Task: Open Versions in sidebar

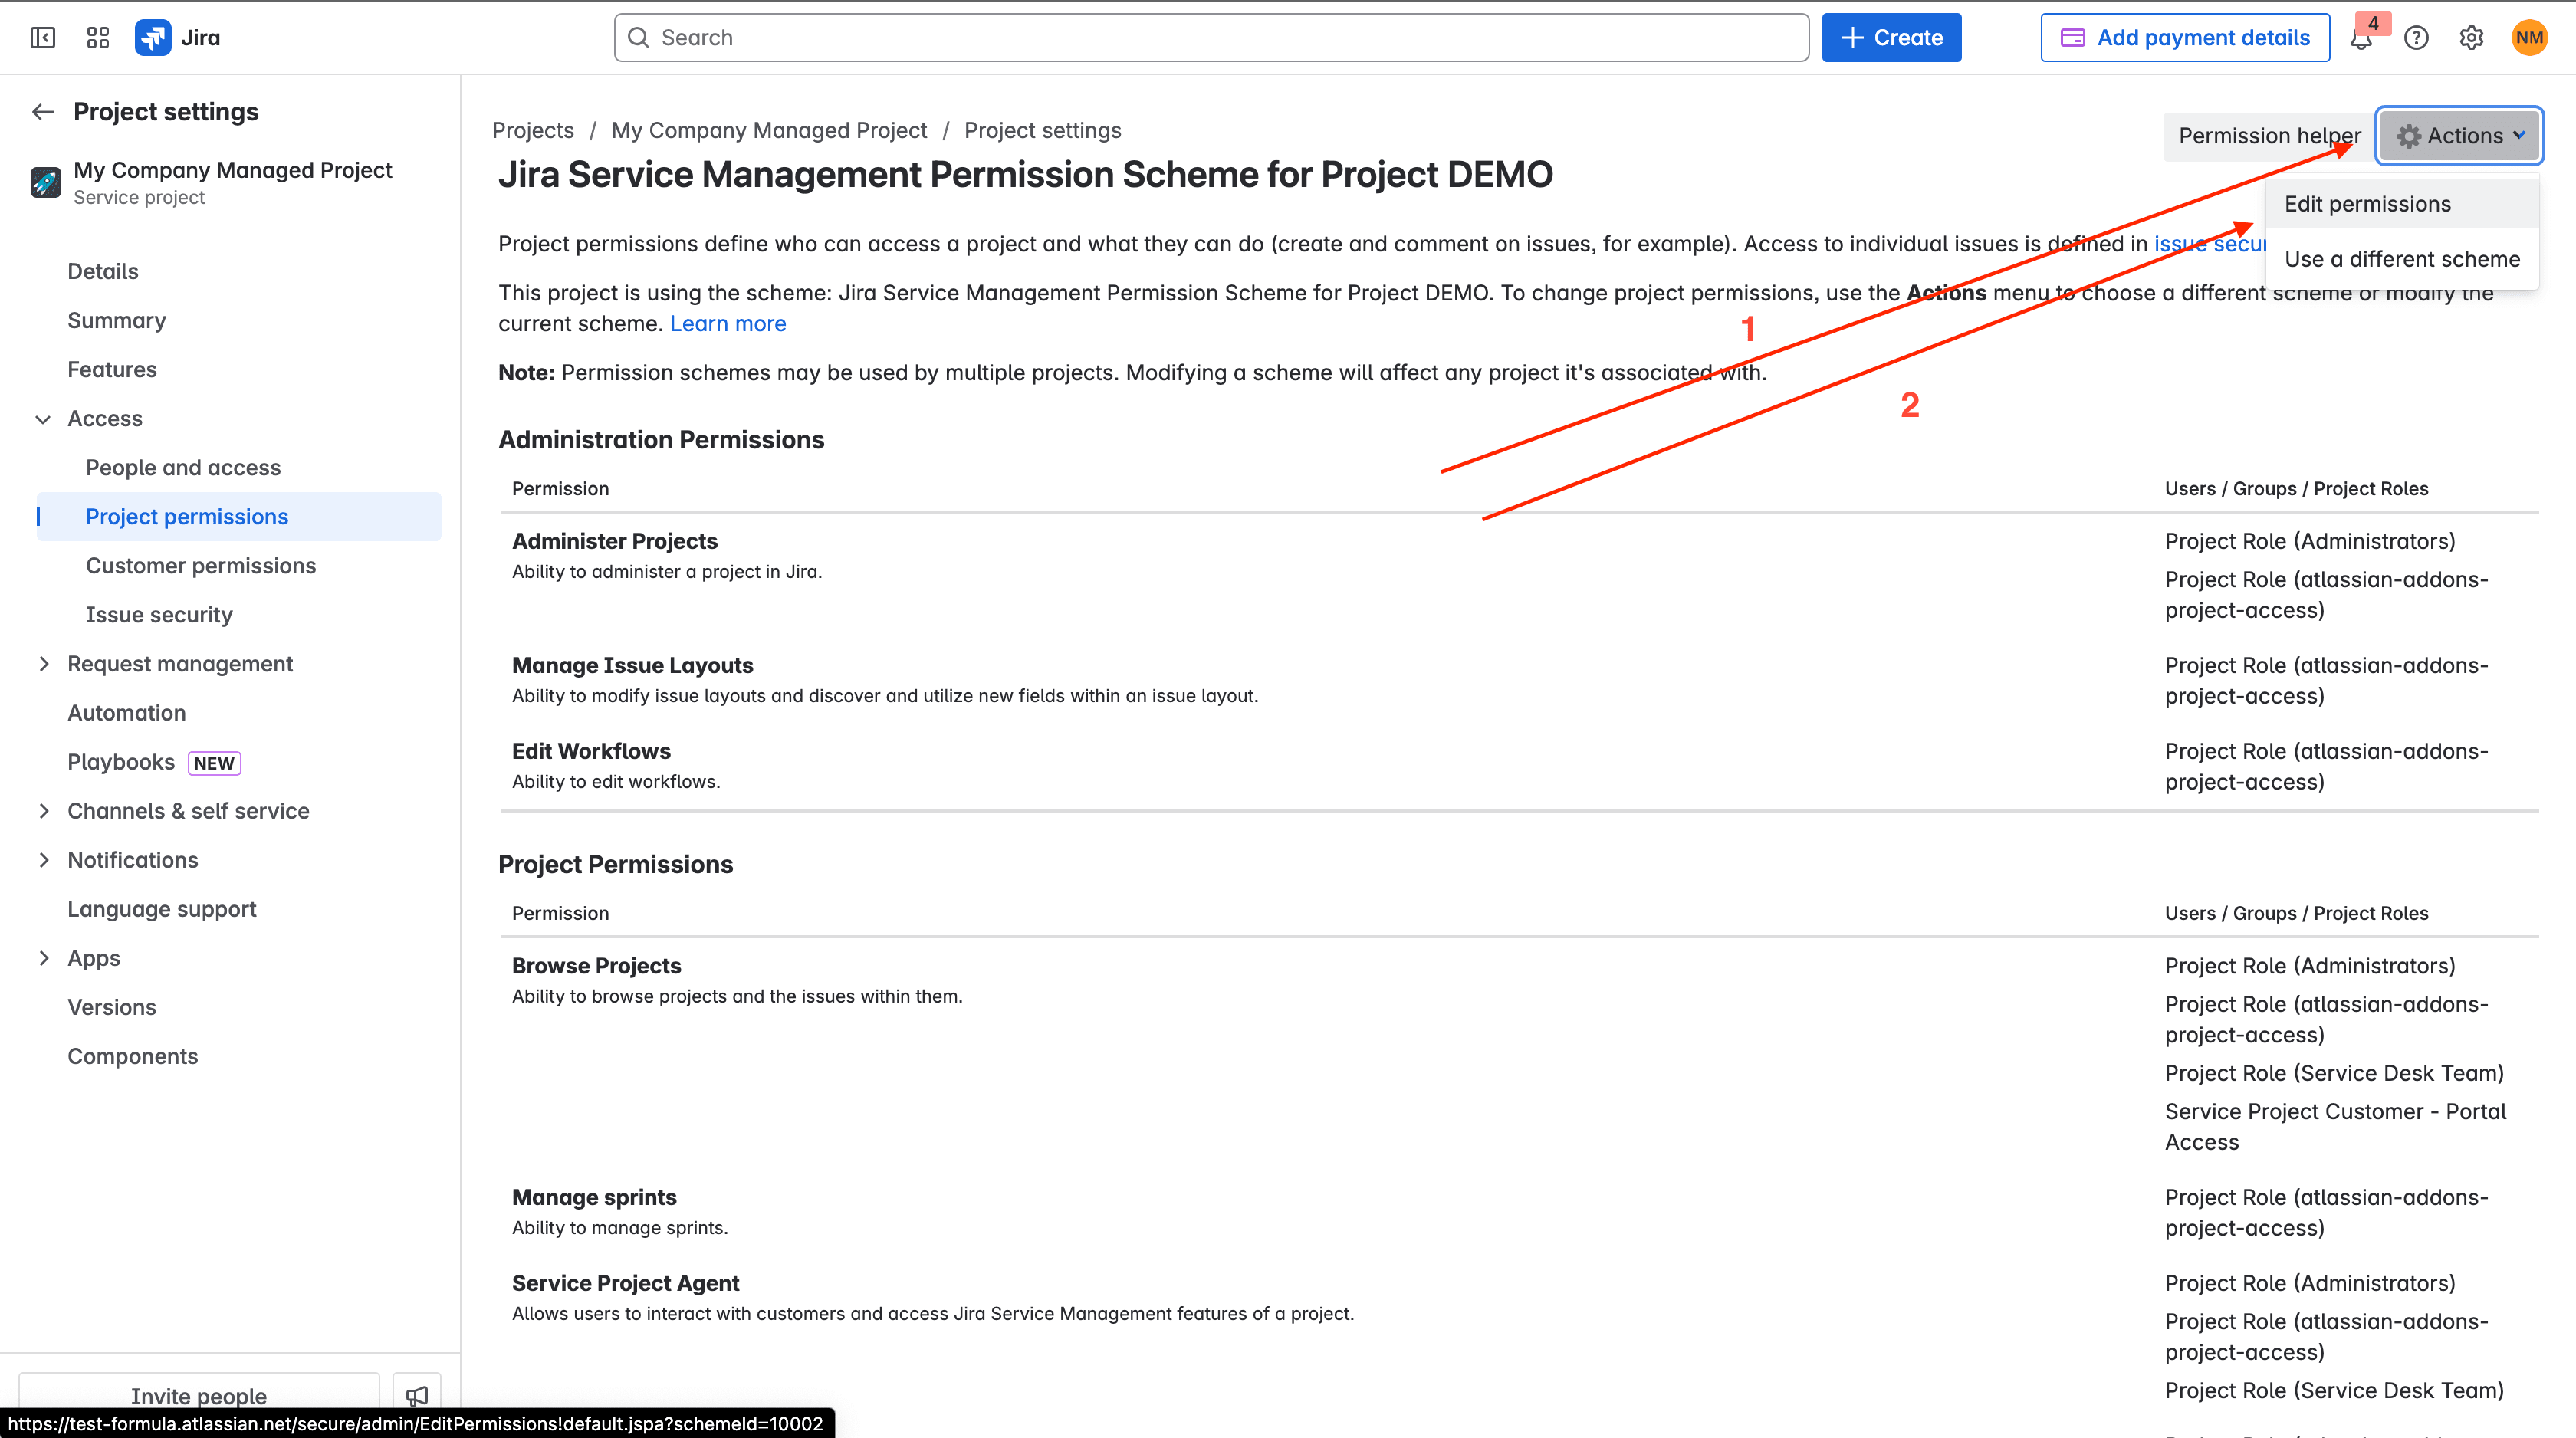Action: coord(112,1007)
